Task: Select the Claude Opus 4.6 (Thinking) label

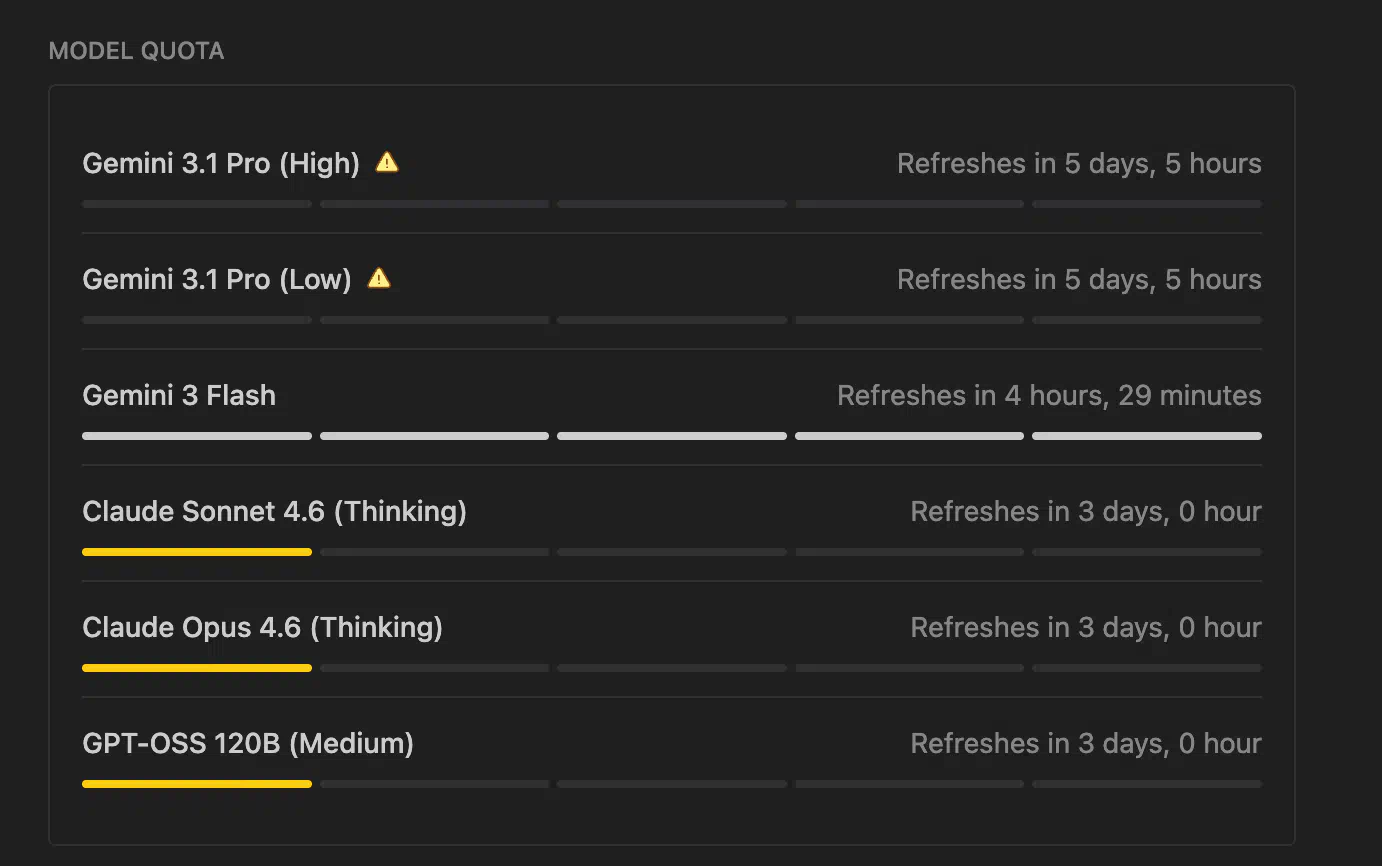Action: [262, 628]
